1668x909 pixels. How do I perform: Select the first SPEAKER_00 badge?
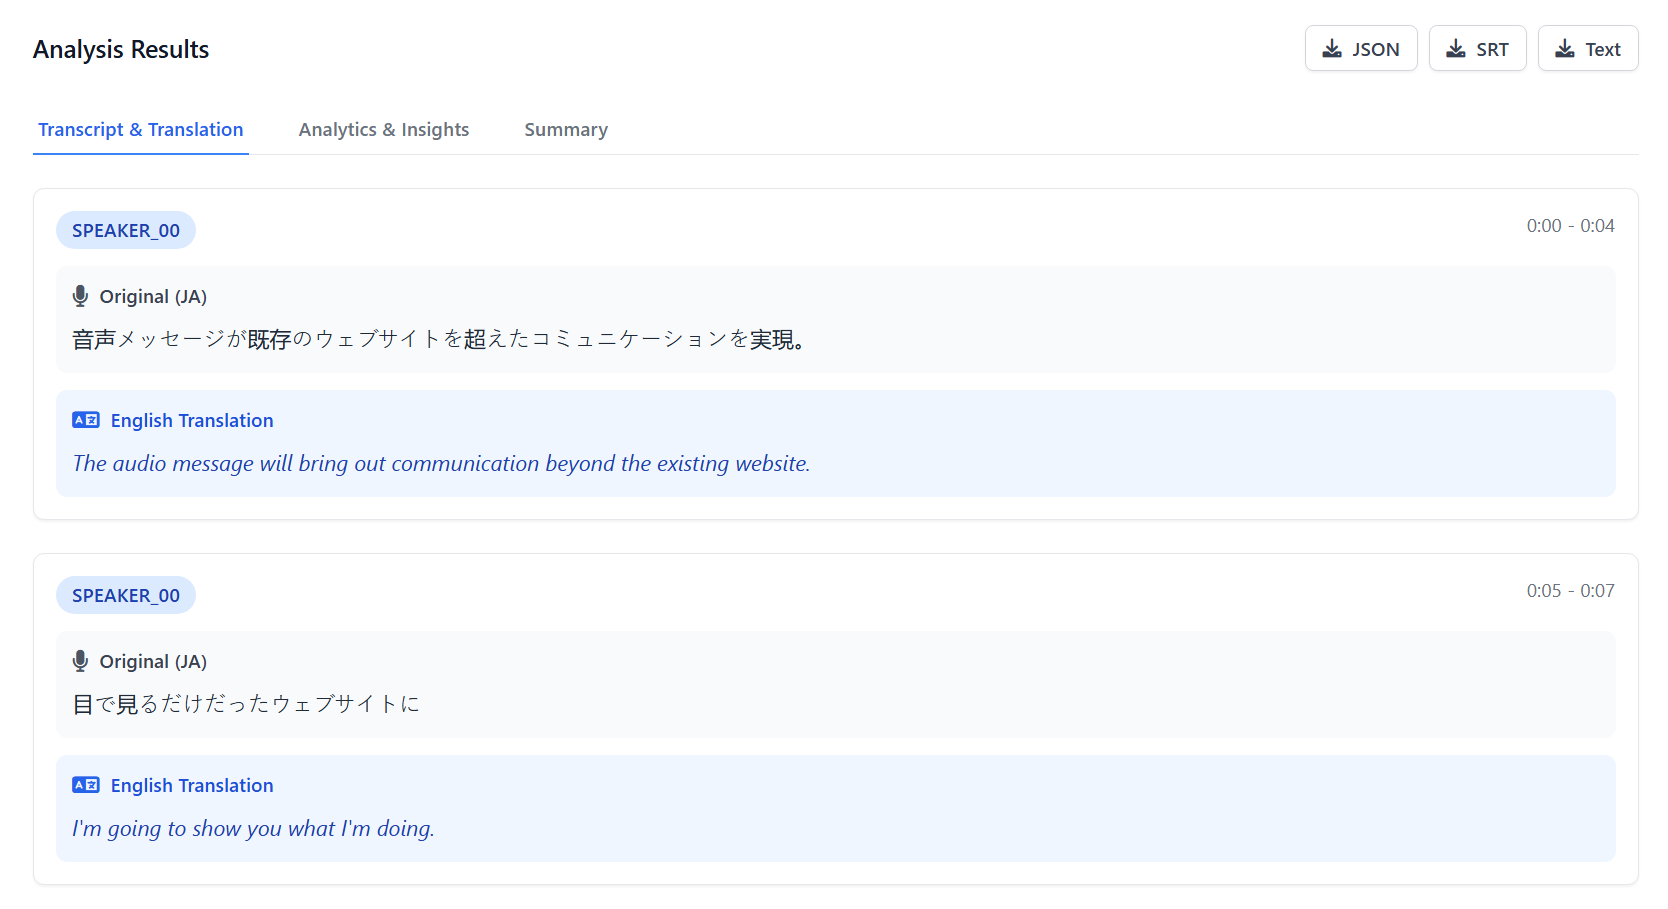pyautogui.click(x=126, y=229)
